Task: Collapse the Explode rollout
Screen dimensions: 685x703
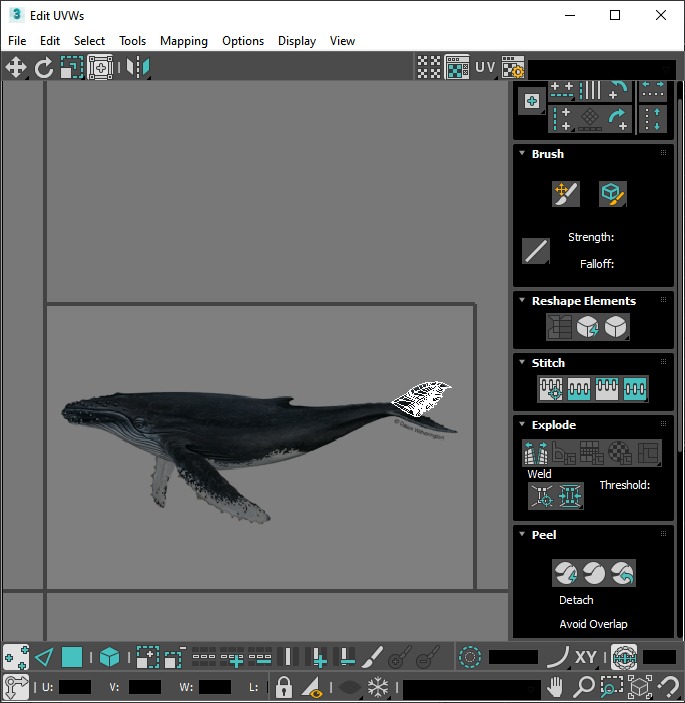Action: click(522, 424)
